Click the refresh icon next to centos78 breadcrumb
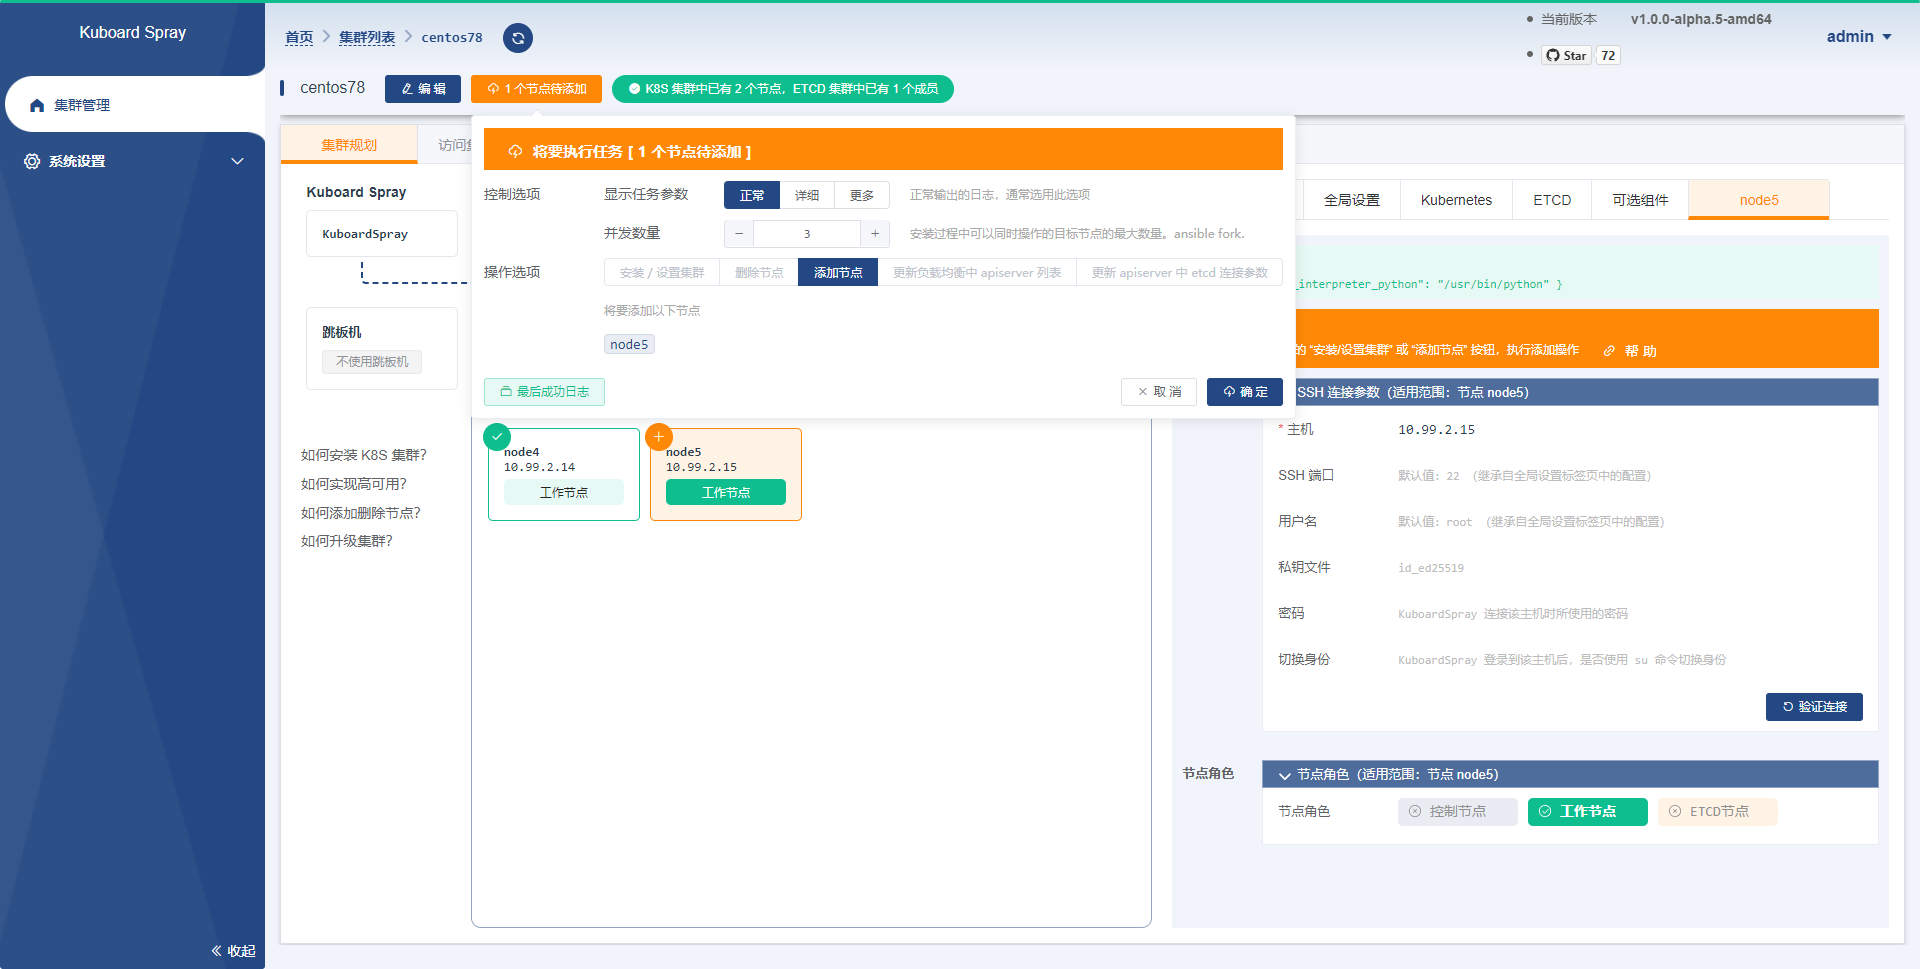The height and width of the screenshot is (969, 1920). click(x=517, y=38)
